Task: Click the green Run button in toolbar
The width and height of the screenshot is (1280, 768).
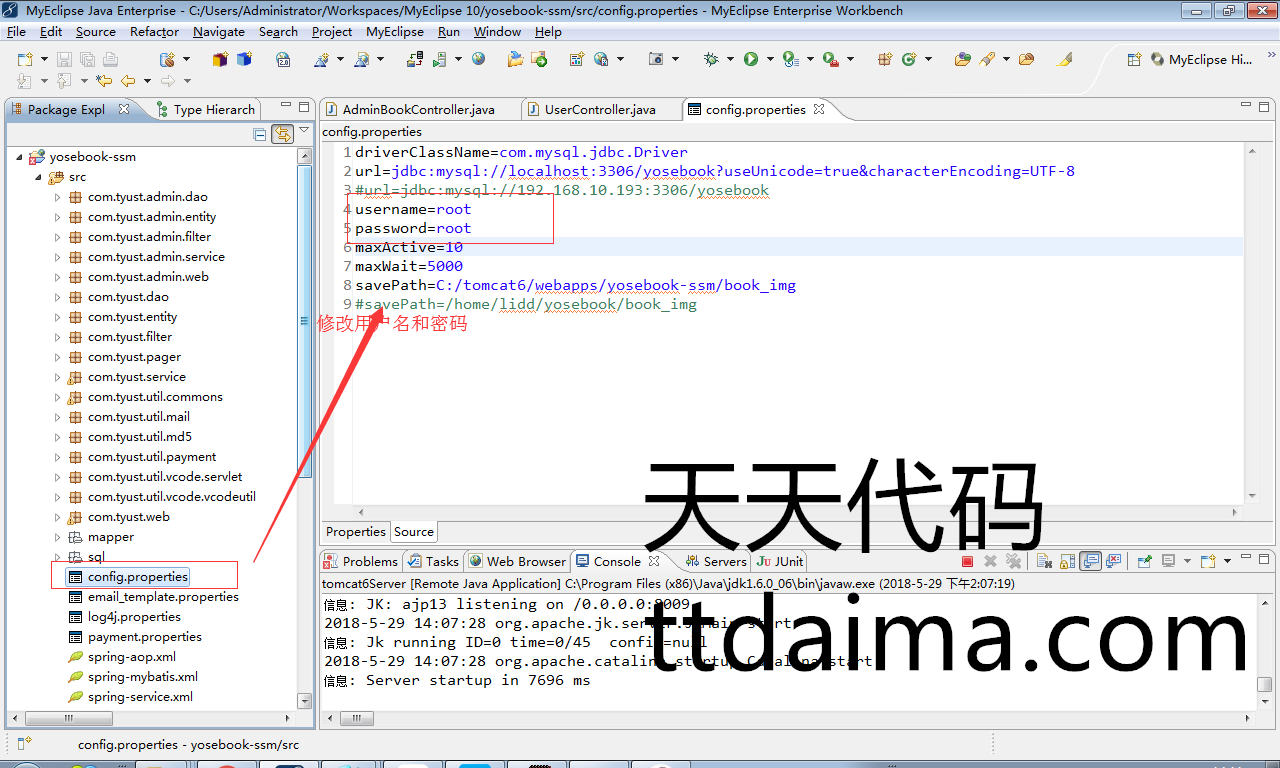Action: click(751, 60)
